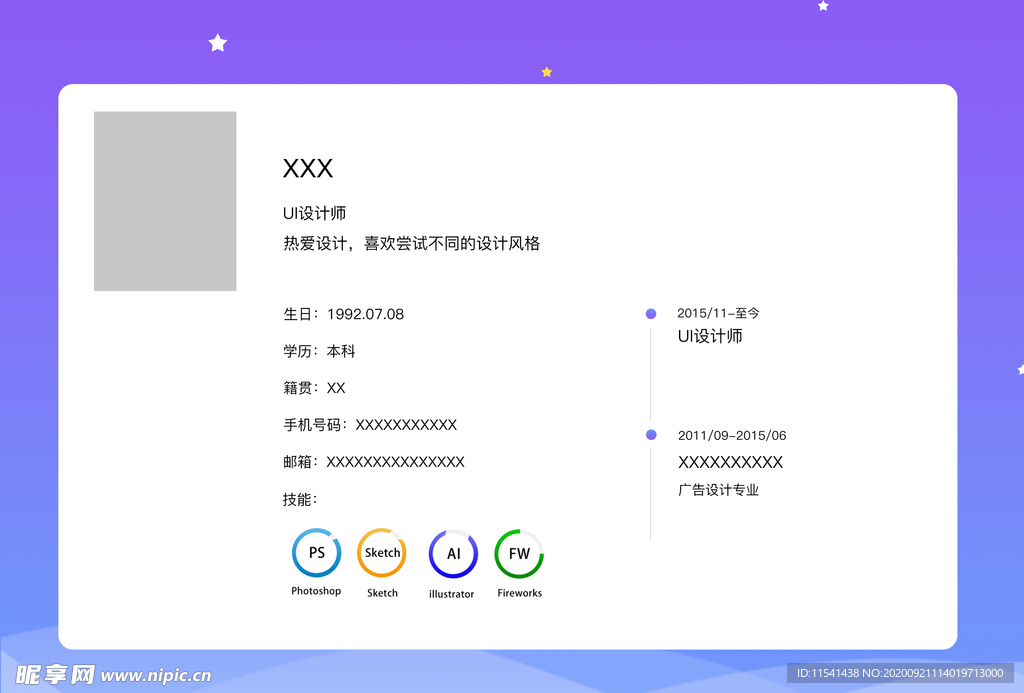1024x693 pixels.
Task: Click the Fireworks label text
Action: [519, 593]
